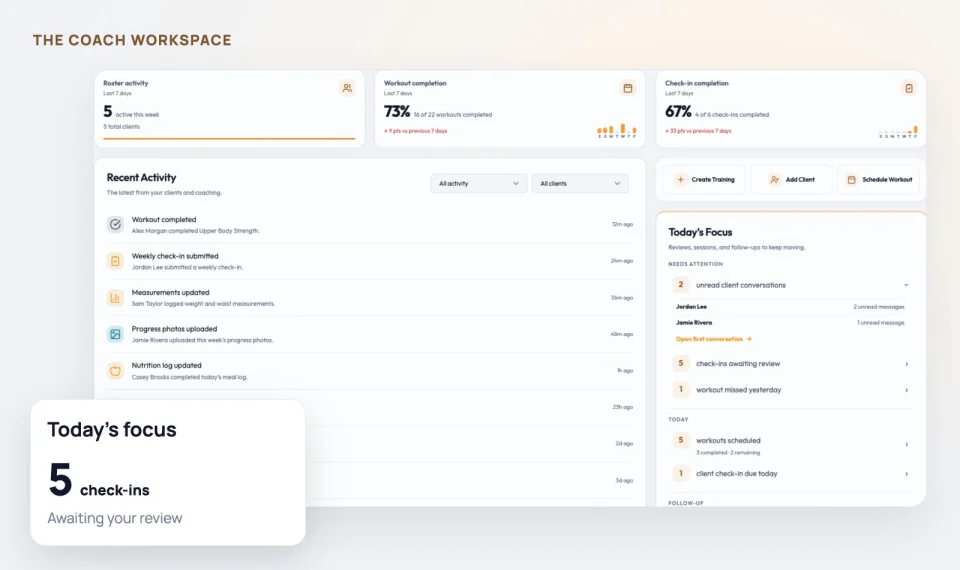Click the plus icon in Create Training
Screen dimensions: 960x570
point(680,179)
